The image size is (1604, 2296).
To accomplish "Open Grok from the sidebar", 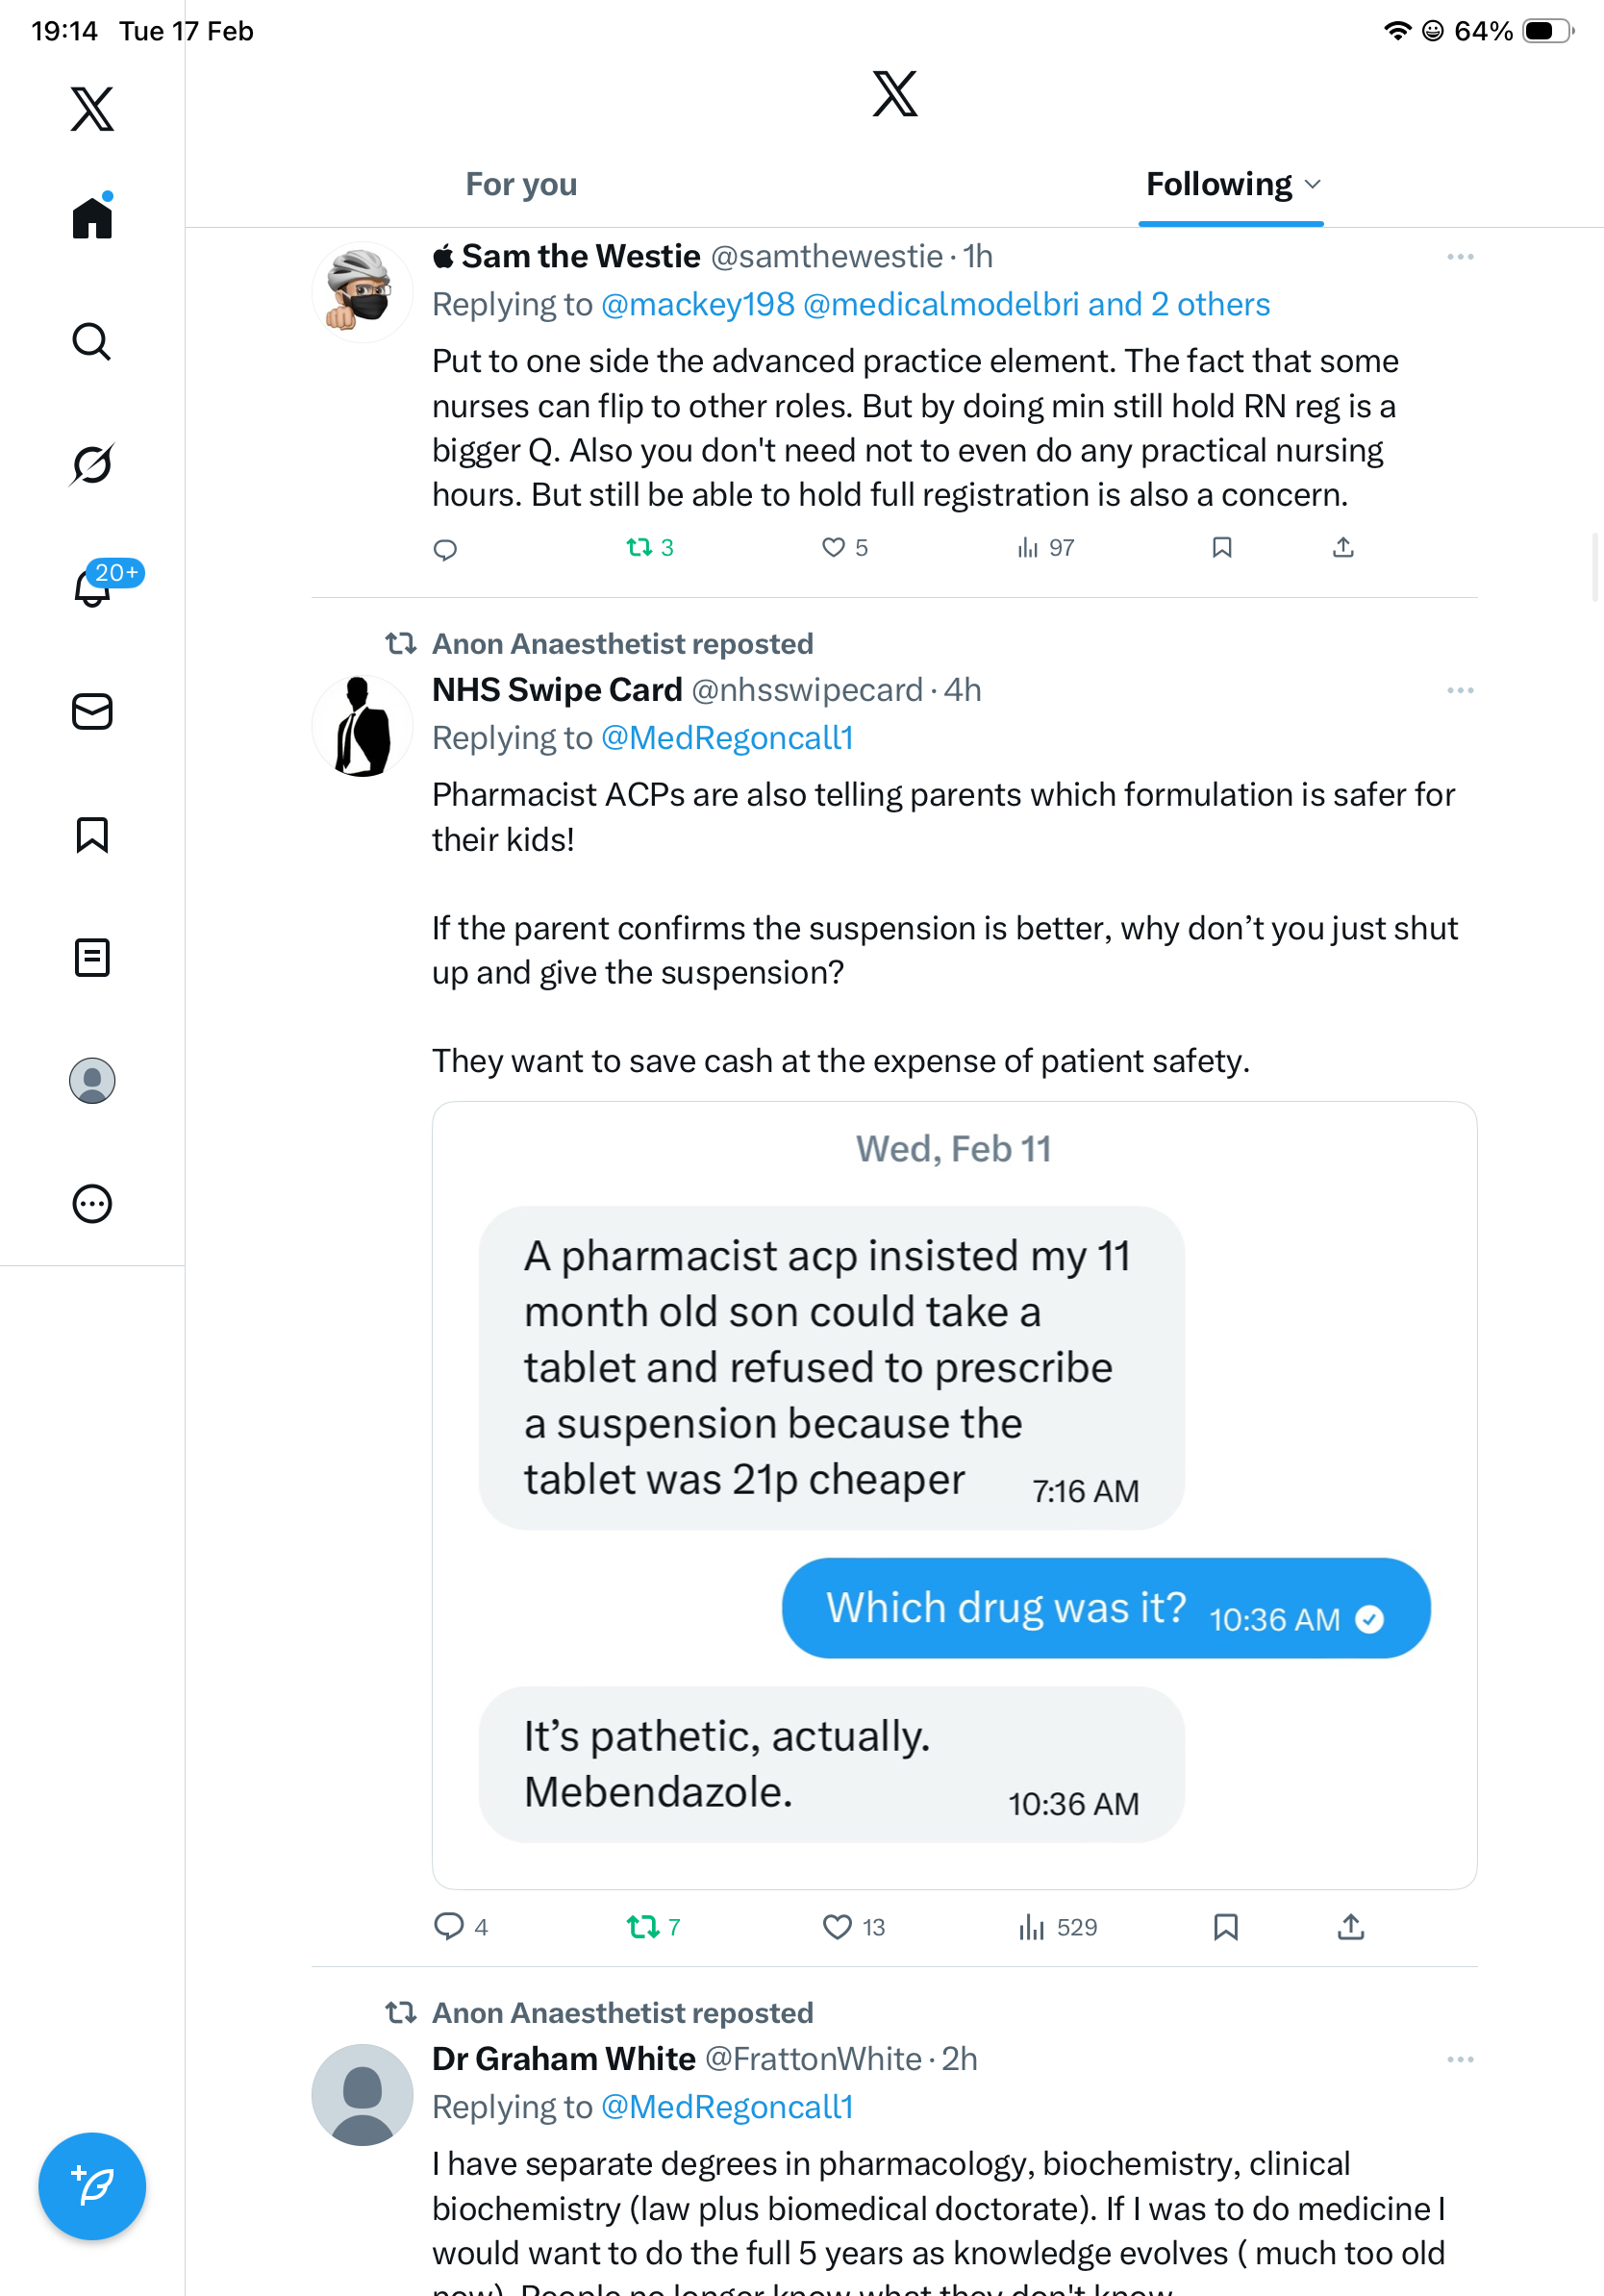I will (x=92, y=464).
